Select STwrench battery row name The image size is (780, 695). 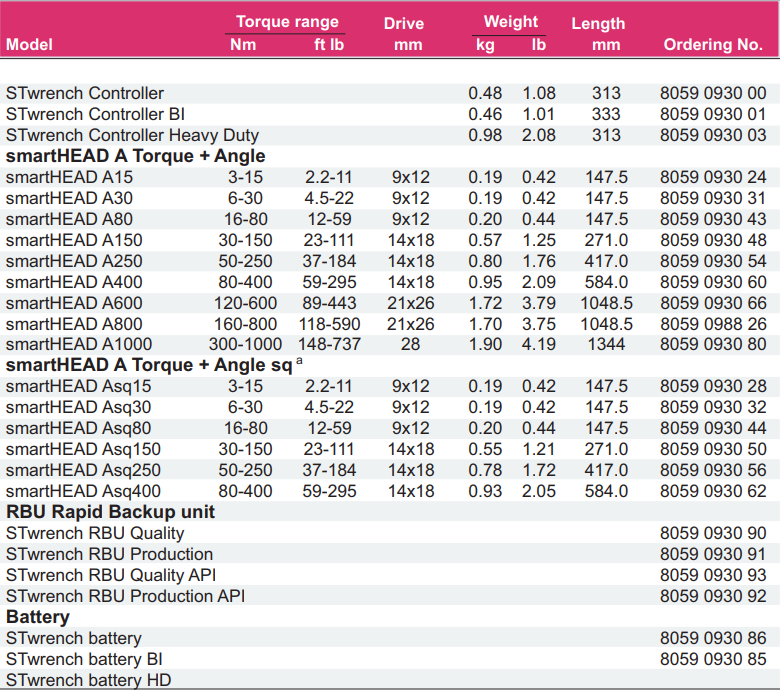point(74,638)
